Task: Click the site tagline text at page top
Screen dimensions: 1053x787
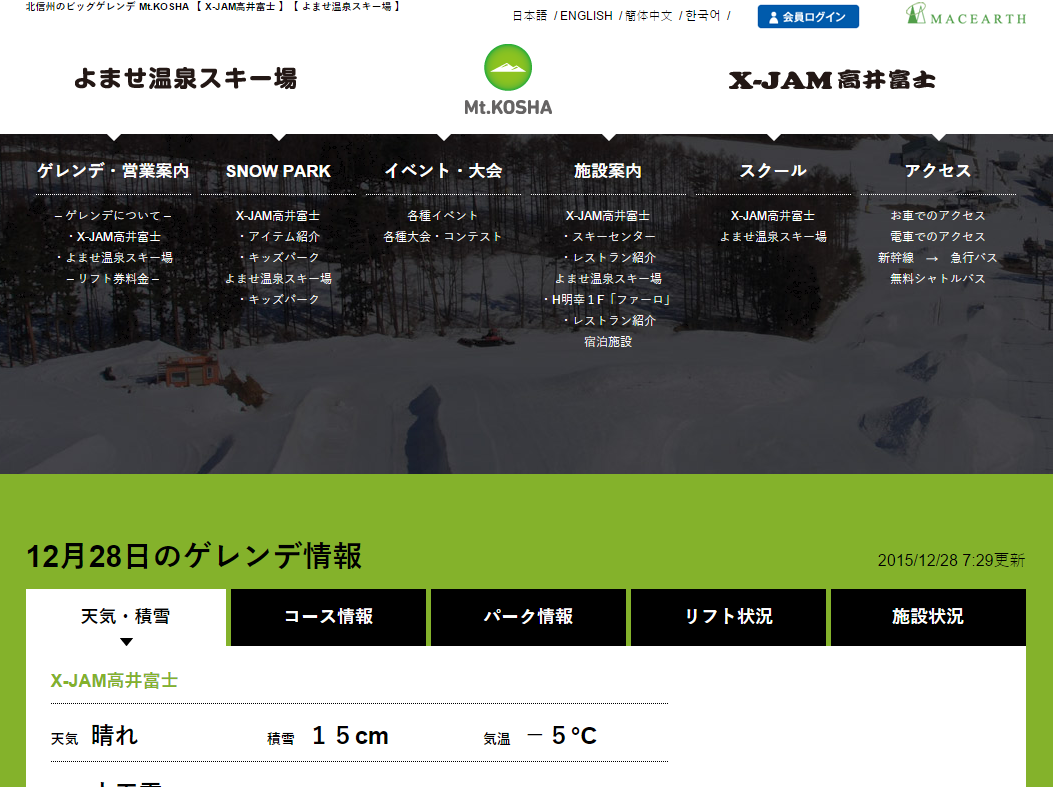Action: click(x=213, y=7)
